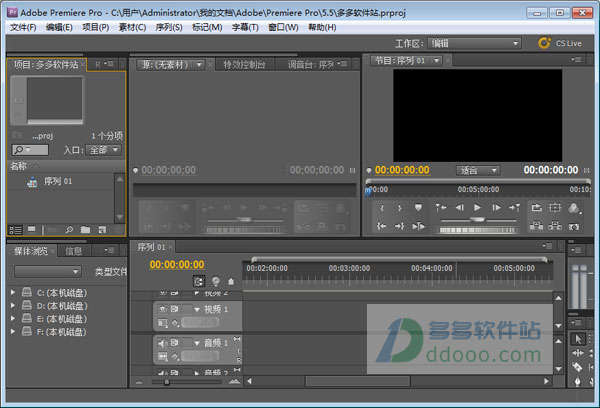Set Encore chapter marker in timeline
This screenshot has height=408, width=600.
point(216,282)
